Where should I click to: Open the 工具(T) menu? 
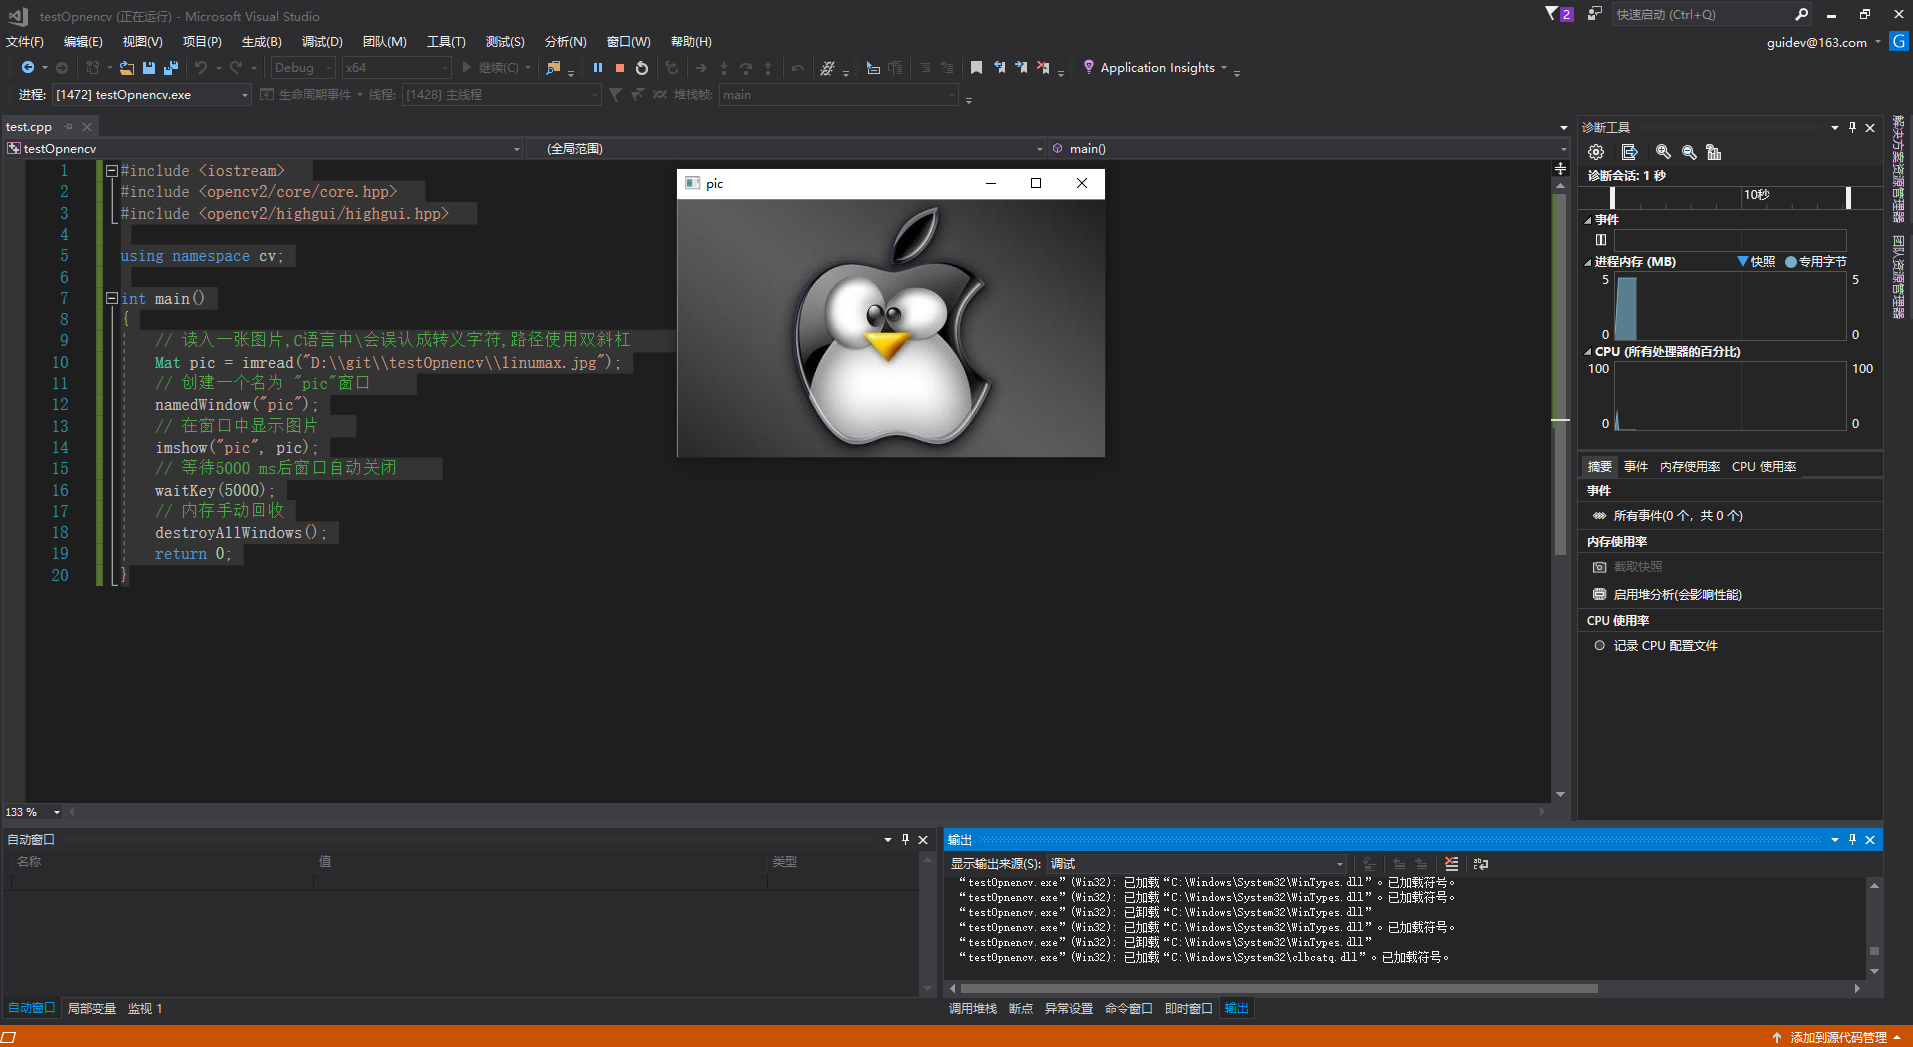click(446, 41)
